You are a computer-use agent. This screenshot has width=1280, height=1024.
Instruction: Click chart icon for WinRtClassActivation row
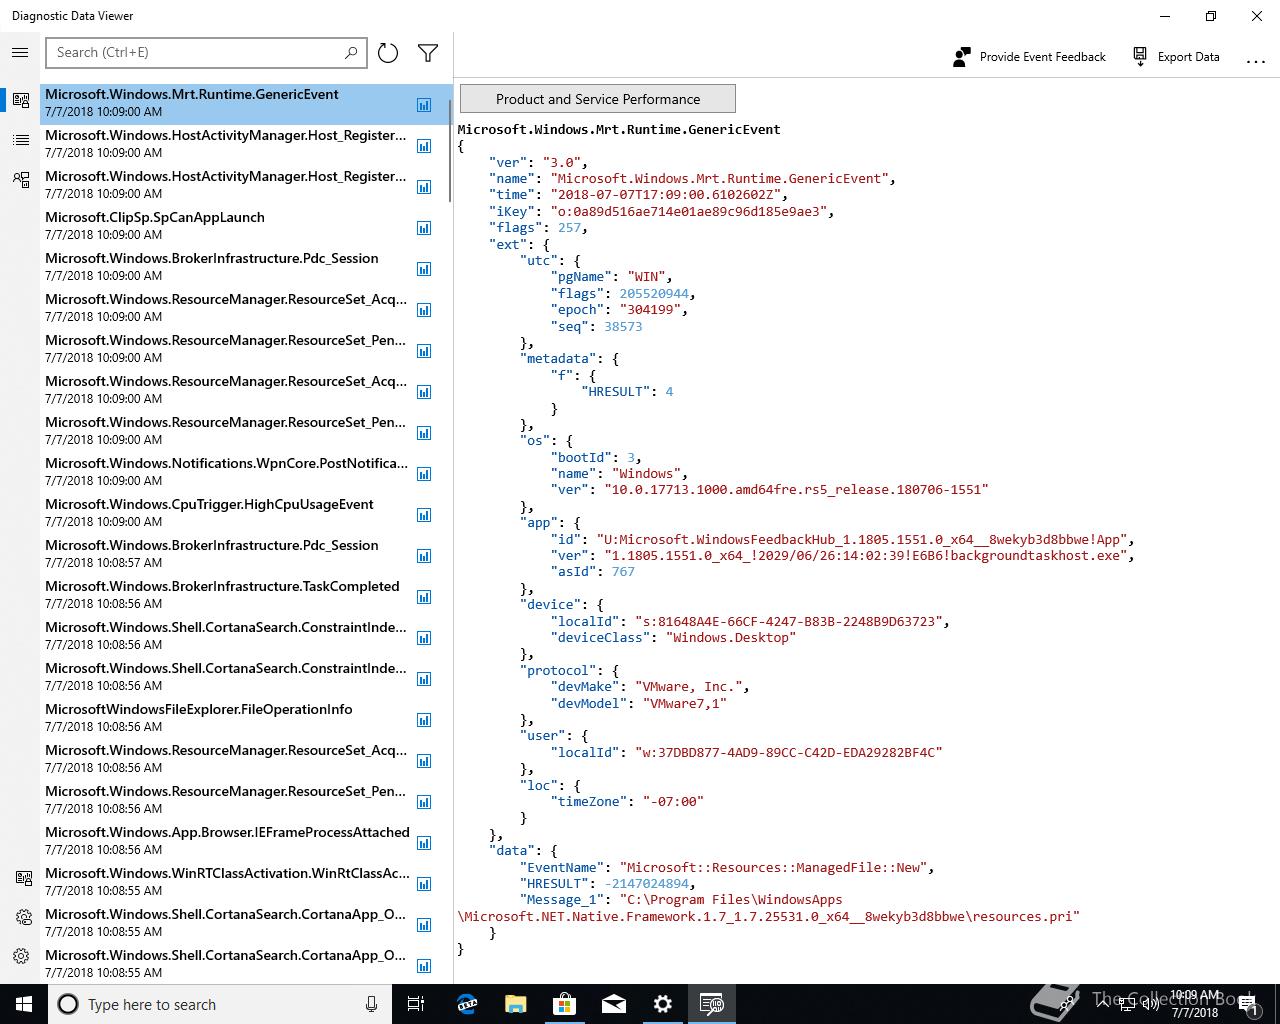[x=424, y=884]
